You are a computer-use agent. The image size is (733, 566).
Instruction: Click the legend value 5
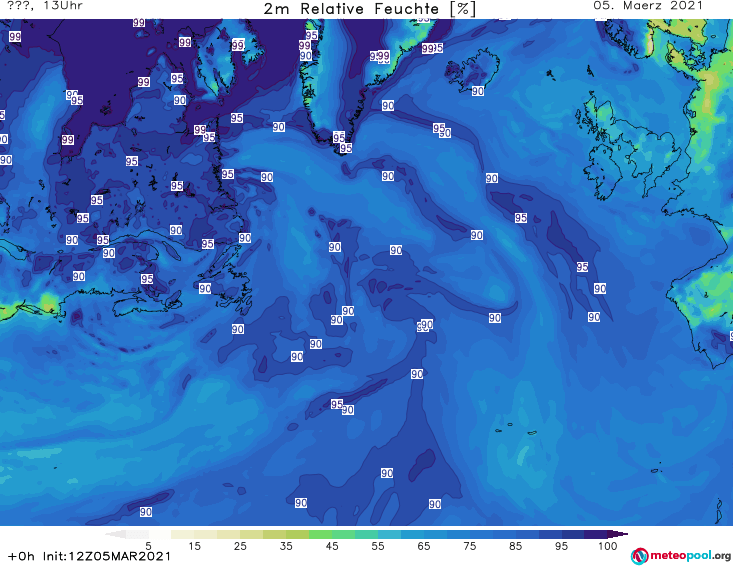[x=148, y=546]
